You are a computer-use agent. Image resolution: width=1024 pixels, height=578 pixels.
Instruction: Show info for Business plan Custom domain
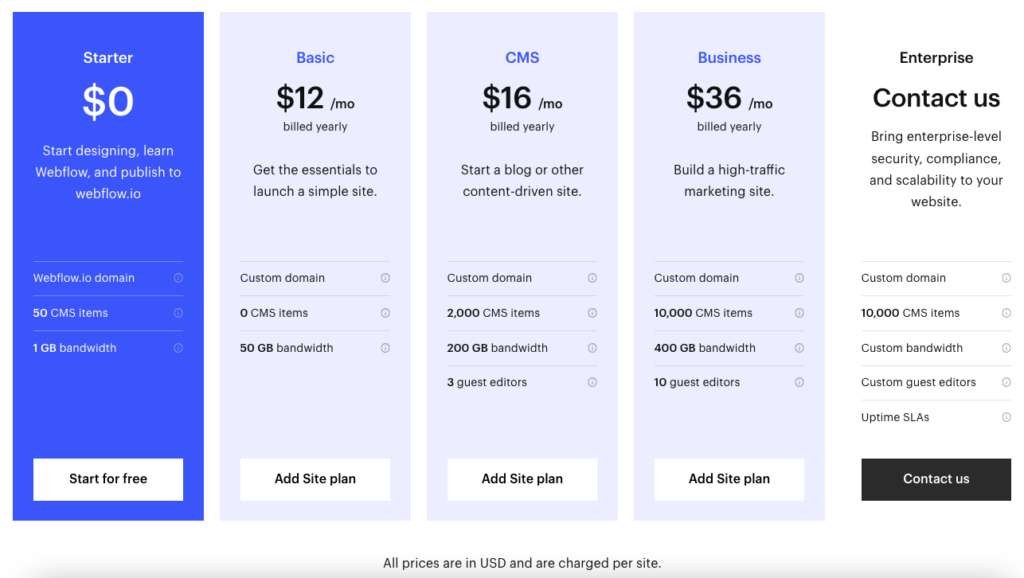(799, 278)
